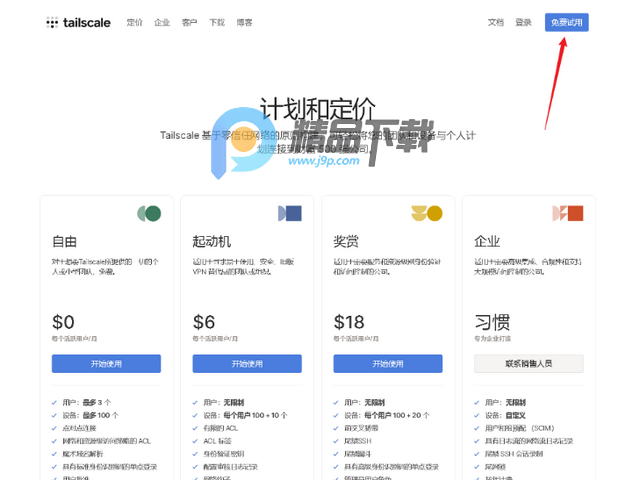
Task: Click the 计划和定价 heading
Action: [x=318, y=109]
